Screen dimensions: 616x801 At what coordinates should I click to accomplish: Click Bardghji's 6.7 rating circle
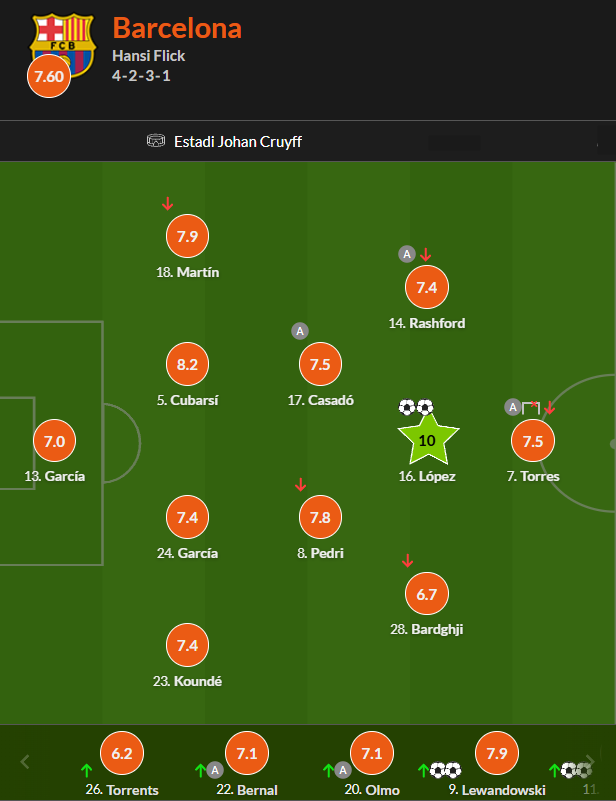pos(427,594)
